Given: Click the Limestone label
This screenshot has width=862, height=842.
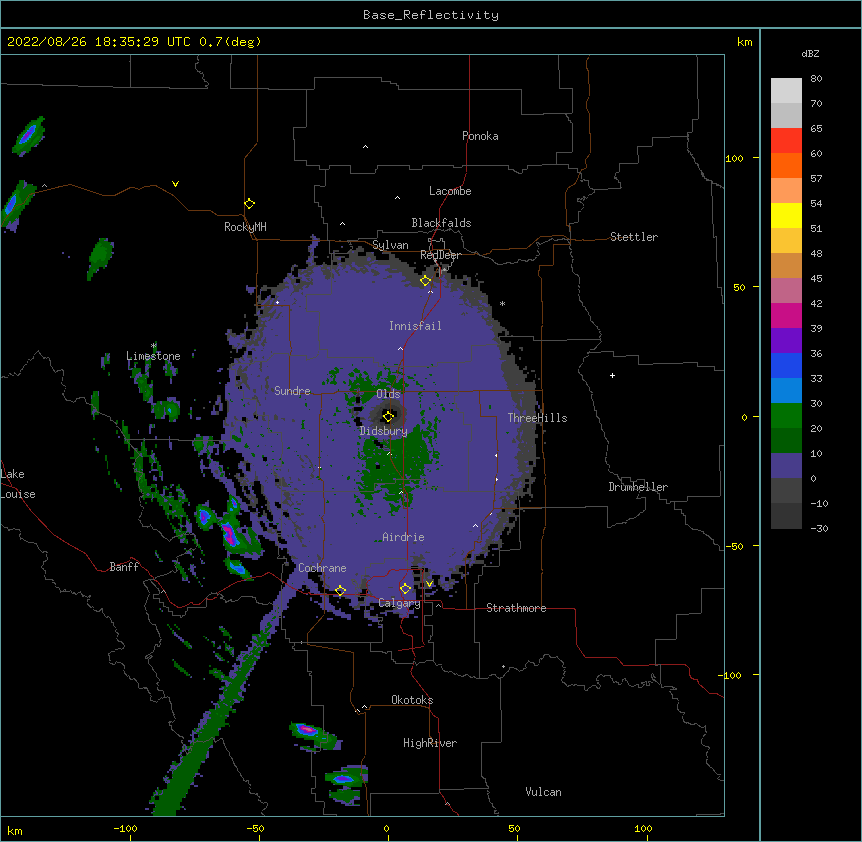Looking at the screenshot, I should (153, 356).
